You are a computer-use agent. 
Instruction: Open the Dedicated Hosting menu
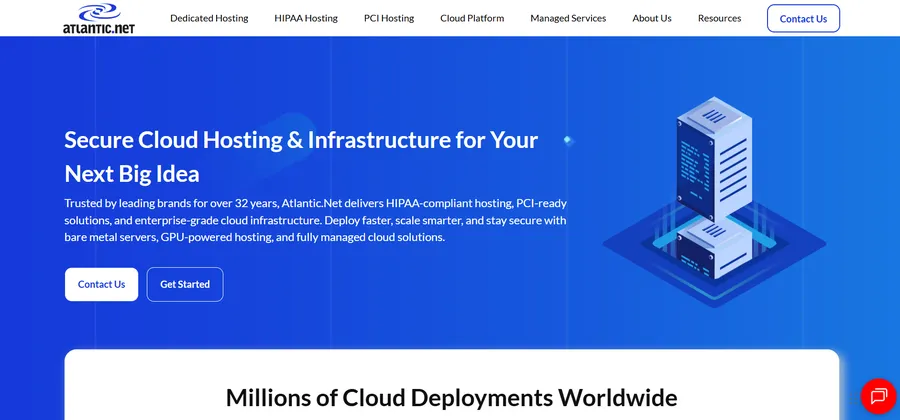[209, 18]
